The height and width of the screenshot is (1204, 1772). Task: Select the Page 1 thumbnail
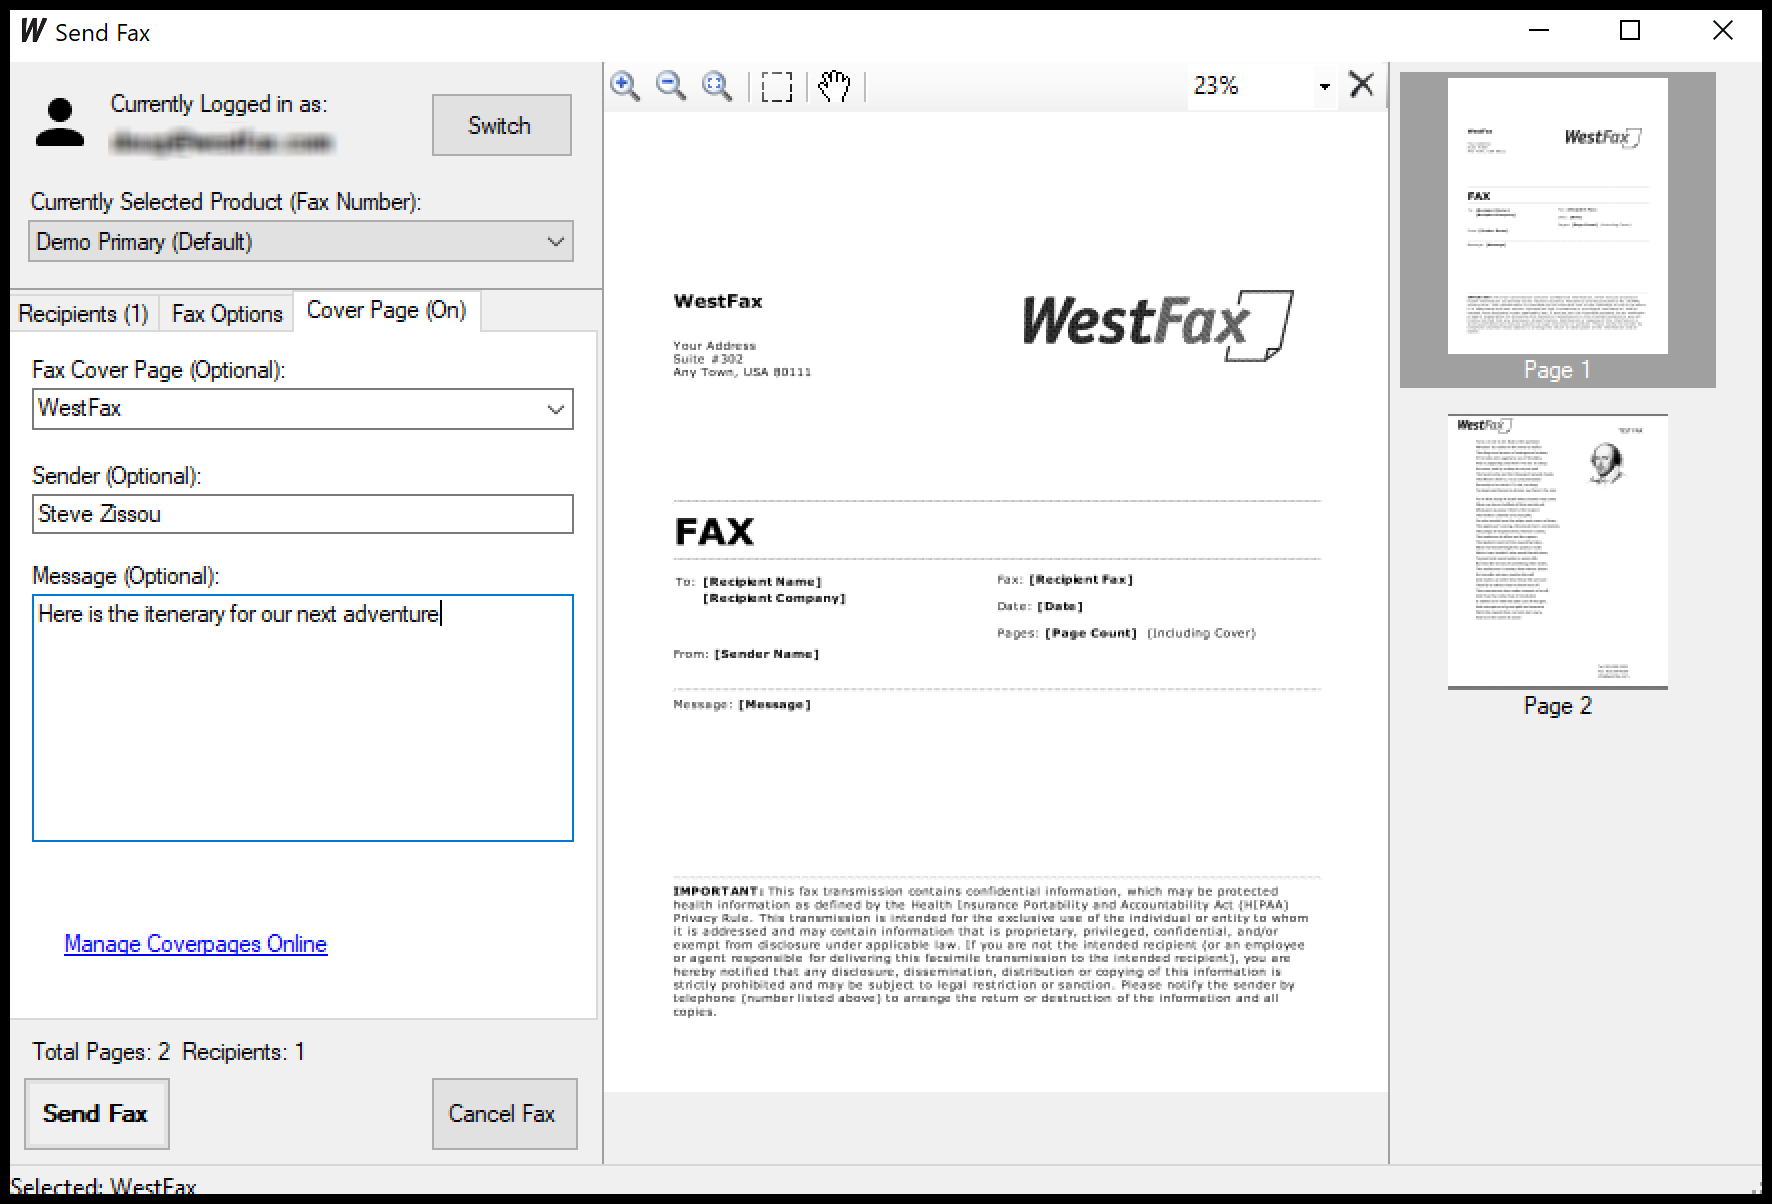[x=1557, y=230]
